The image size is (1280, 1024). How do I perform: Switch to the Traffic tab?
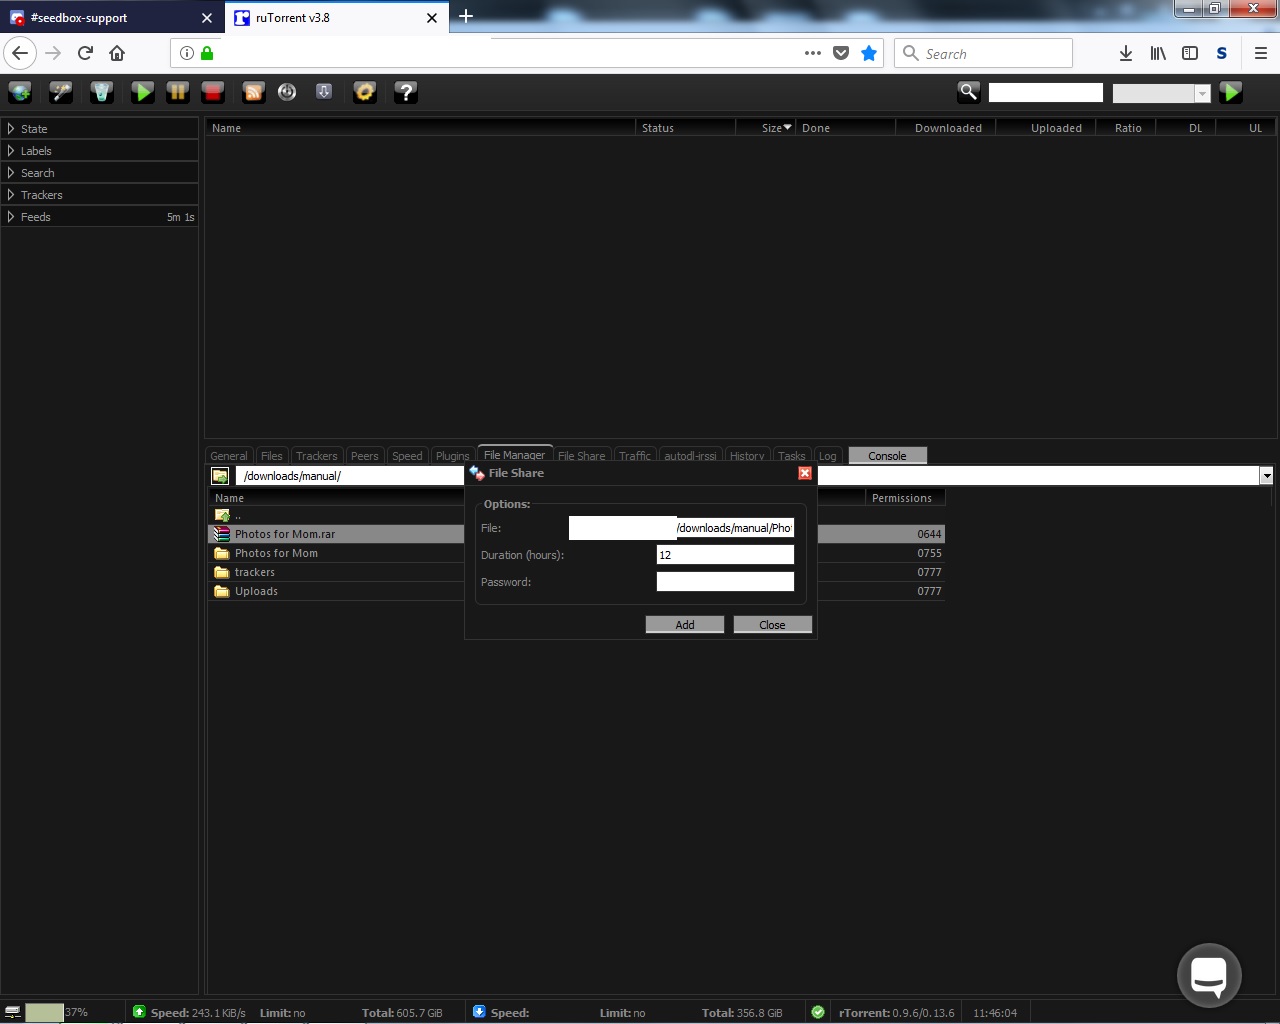click(634, 456)
